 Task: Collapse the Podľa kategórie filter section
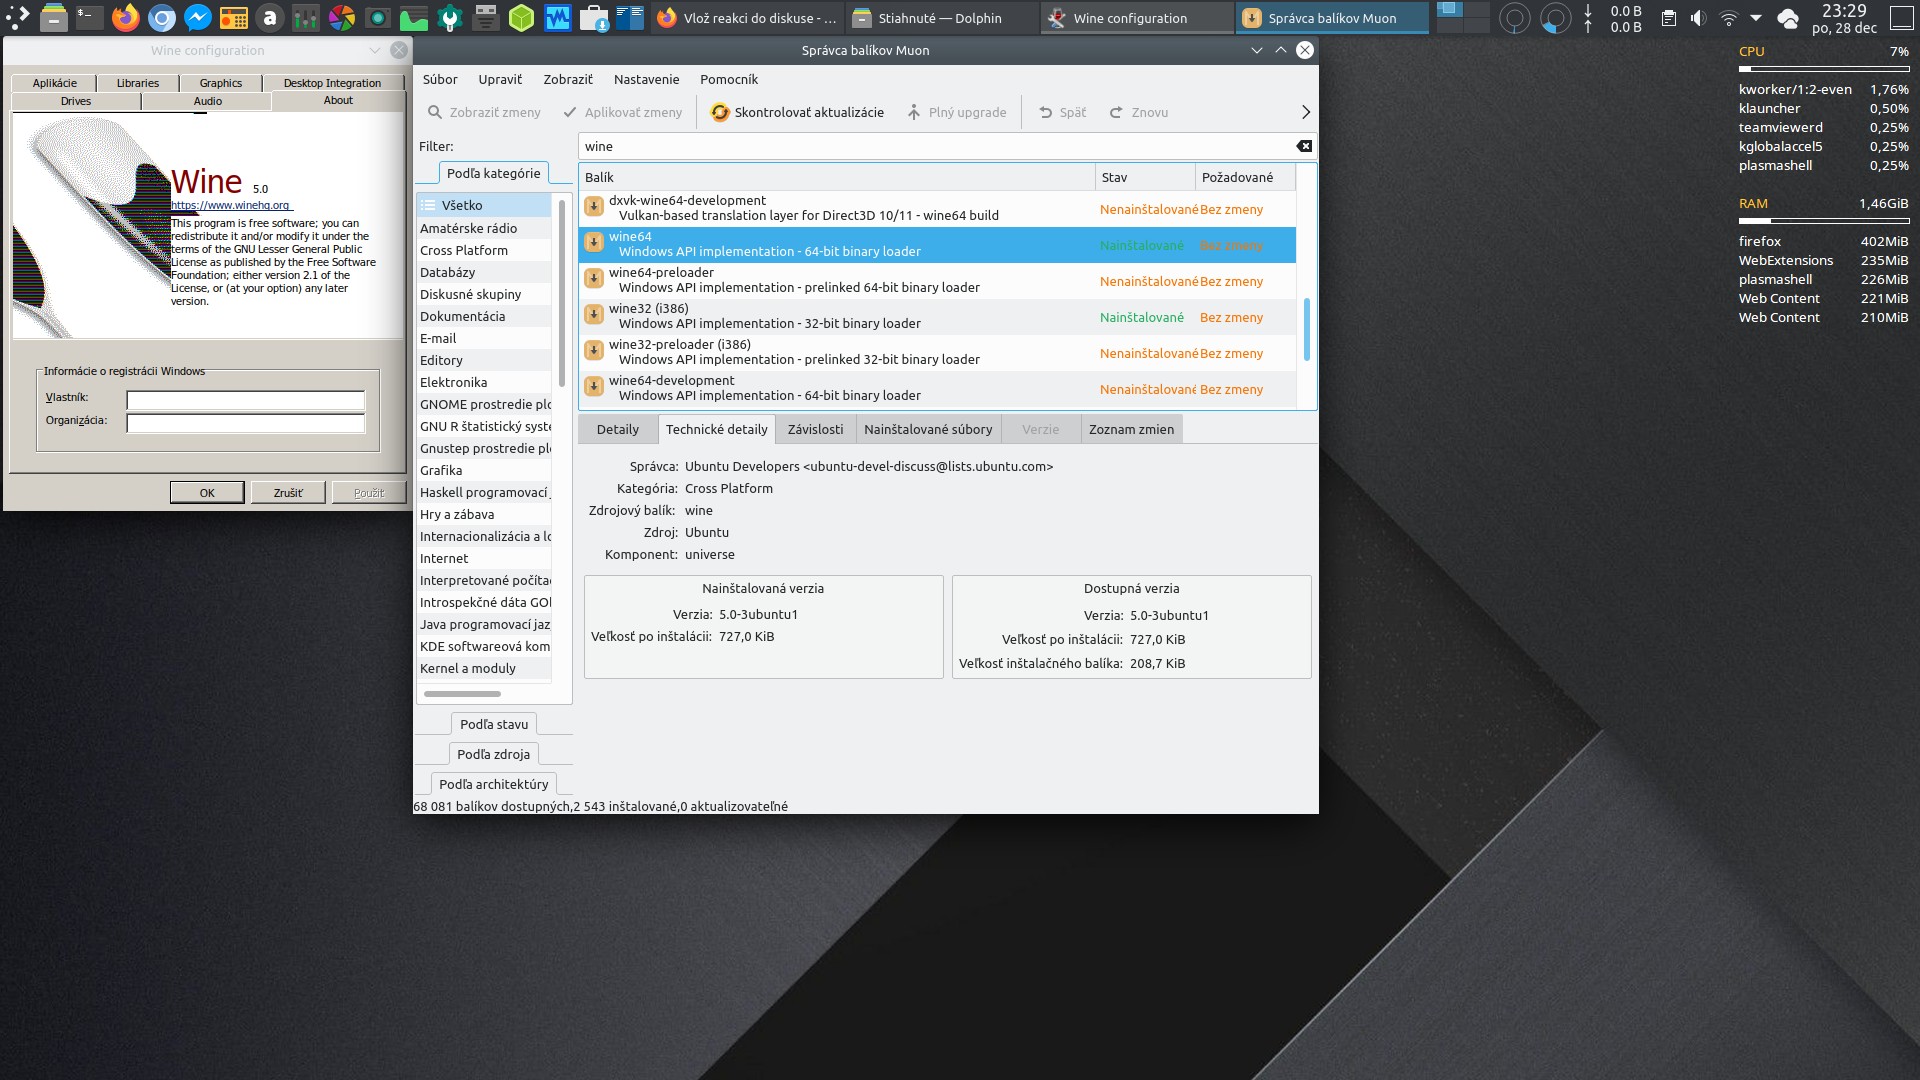494,173
